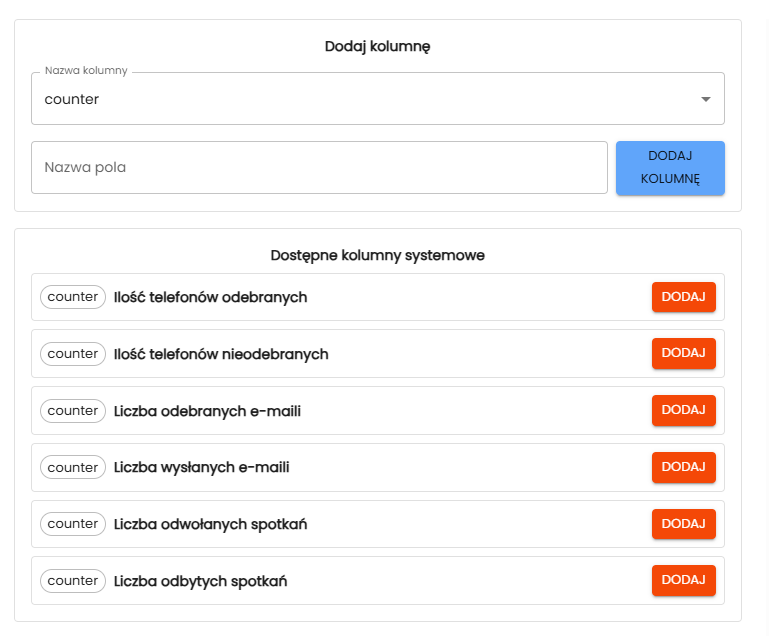Focus the Nazwa pola input field
The height and width of the screenshot is (636, 769).
319,167
